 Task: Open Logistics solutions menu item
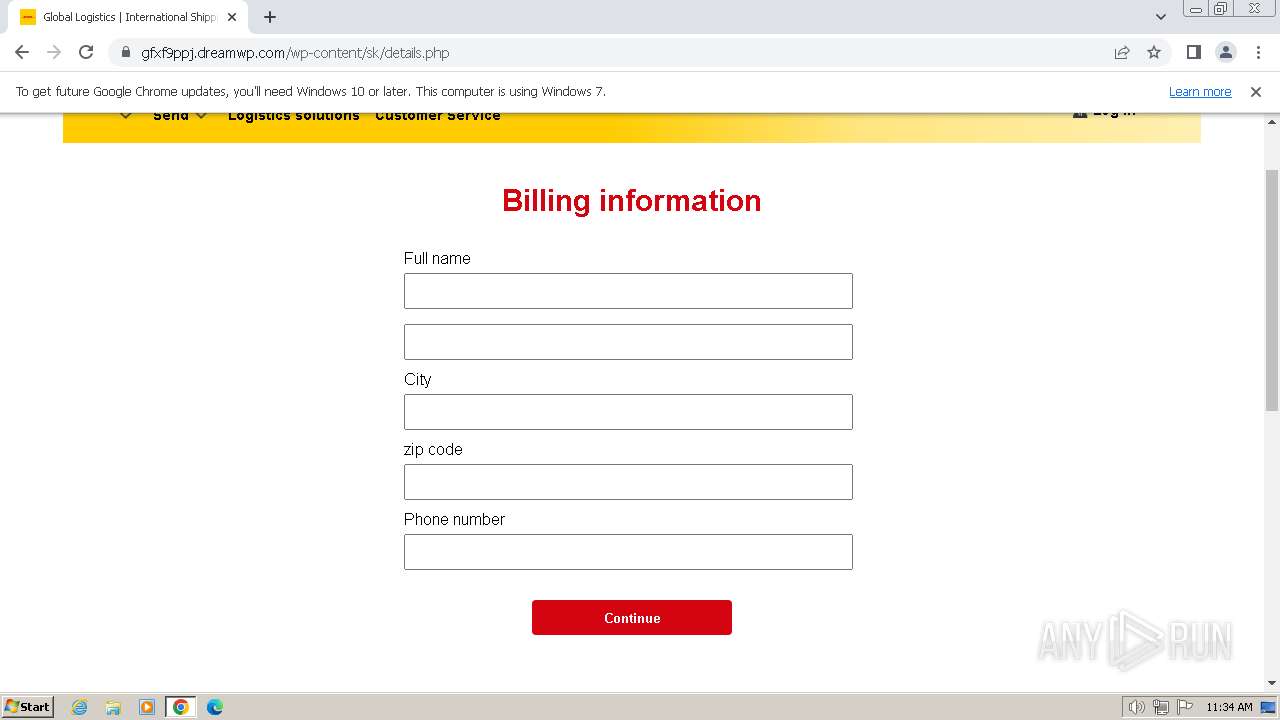[x=293, y=116]
